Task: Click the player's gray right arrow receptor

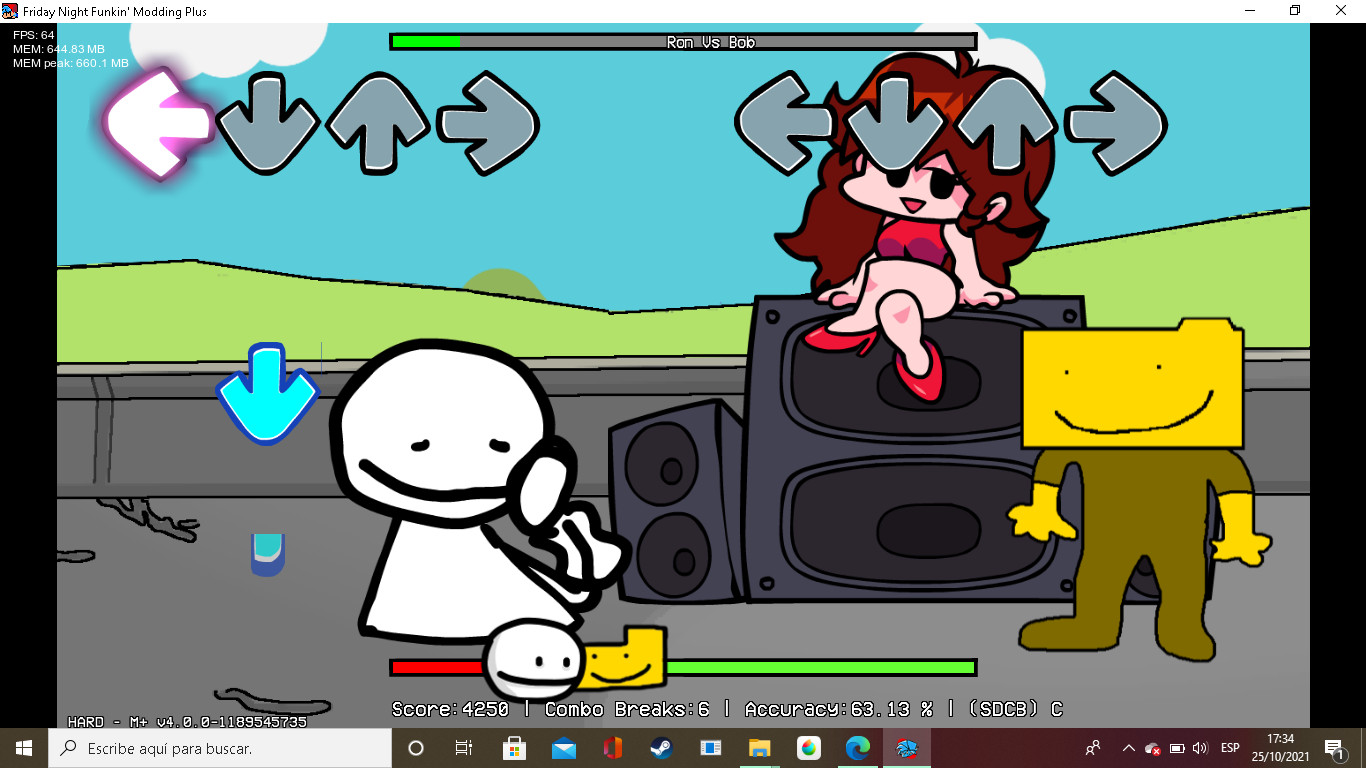Action: click(x=1116, y=123)
